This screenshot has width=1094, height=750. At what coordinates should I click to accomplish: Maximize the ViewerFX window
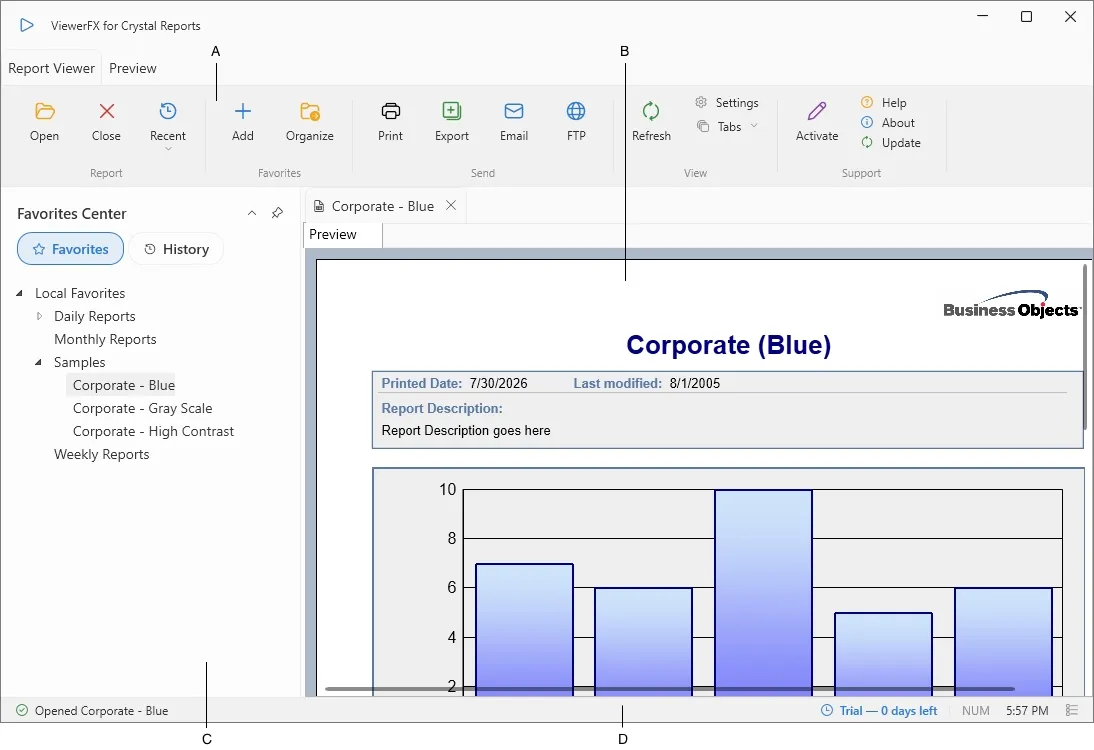1026,16
